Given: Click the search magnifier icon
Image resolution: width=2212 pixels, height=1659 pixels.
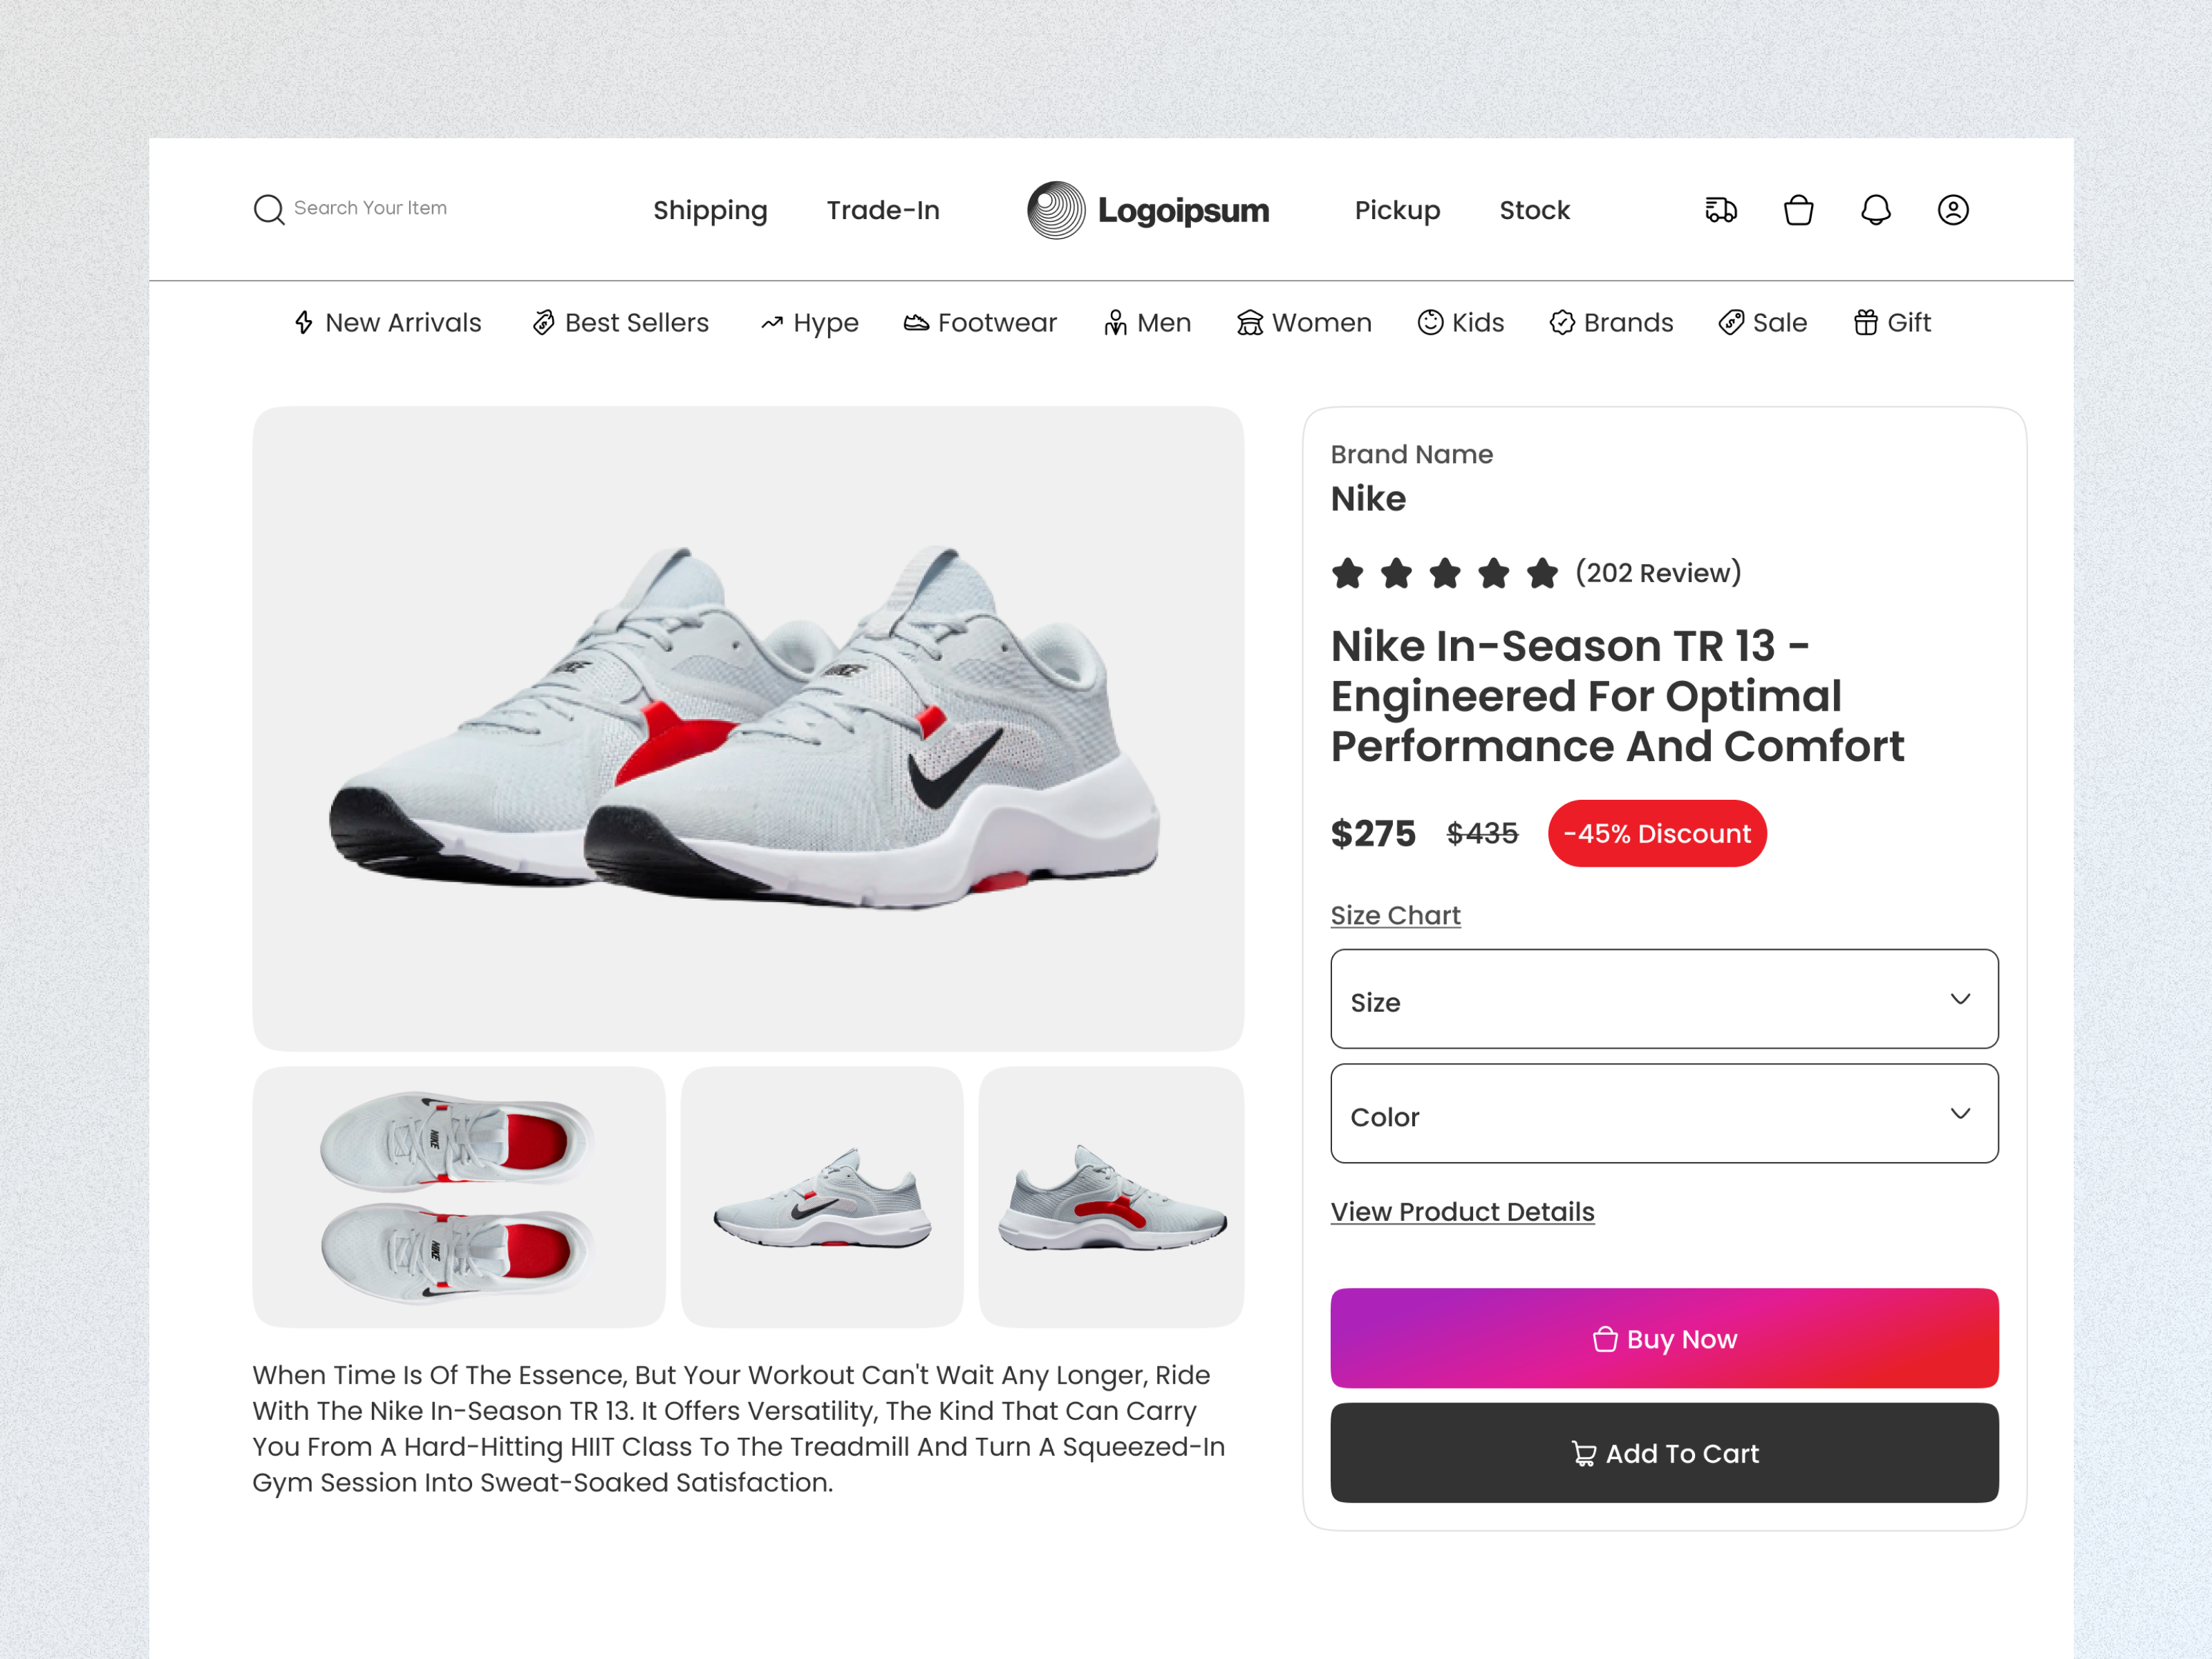Looking at the screenshot, I should 268,210.
